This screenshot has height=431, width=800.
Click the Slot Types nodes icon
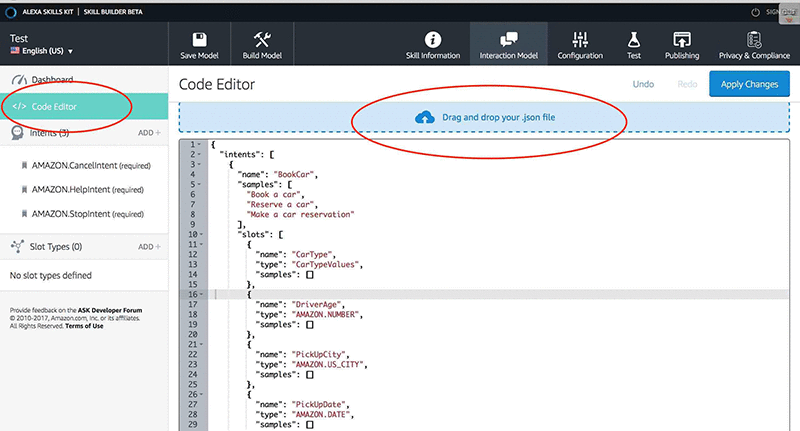17,246
